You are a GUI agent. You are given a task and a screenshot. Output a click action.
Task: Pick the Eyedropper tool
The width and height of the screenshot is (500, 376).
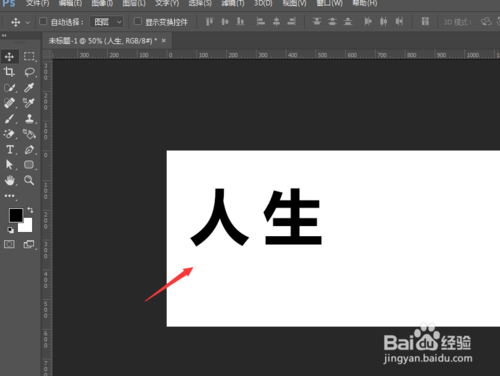point(29,87)
